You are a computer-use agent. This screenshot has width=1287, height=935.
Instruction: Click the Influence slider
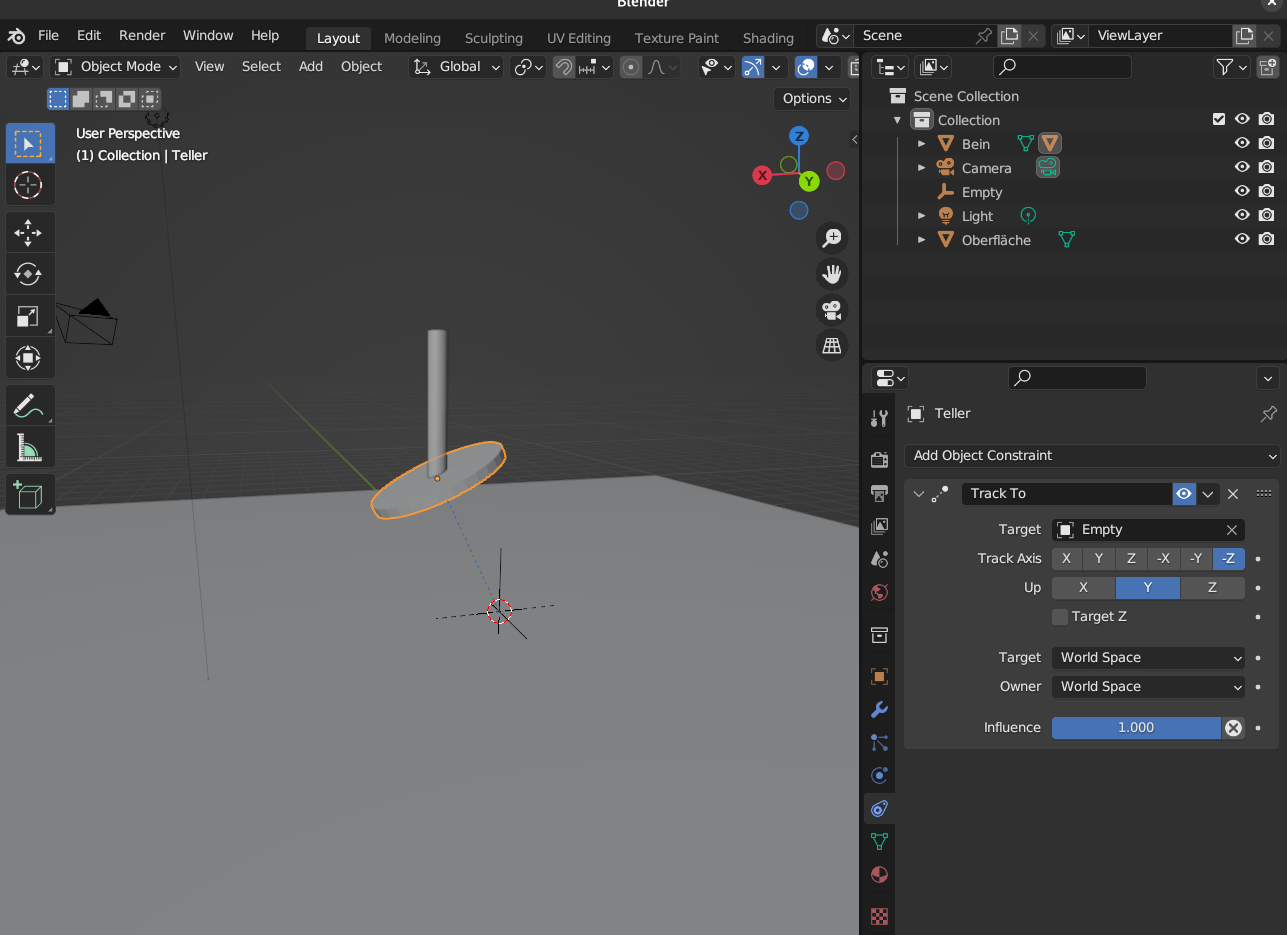pos(1135,728)
